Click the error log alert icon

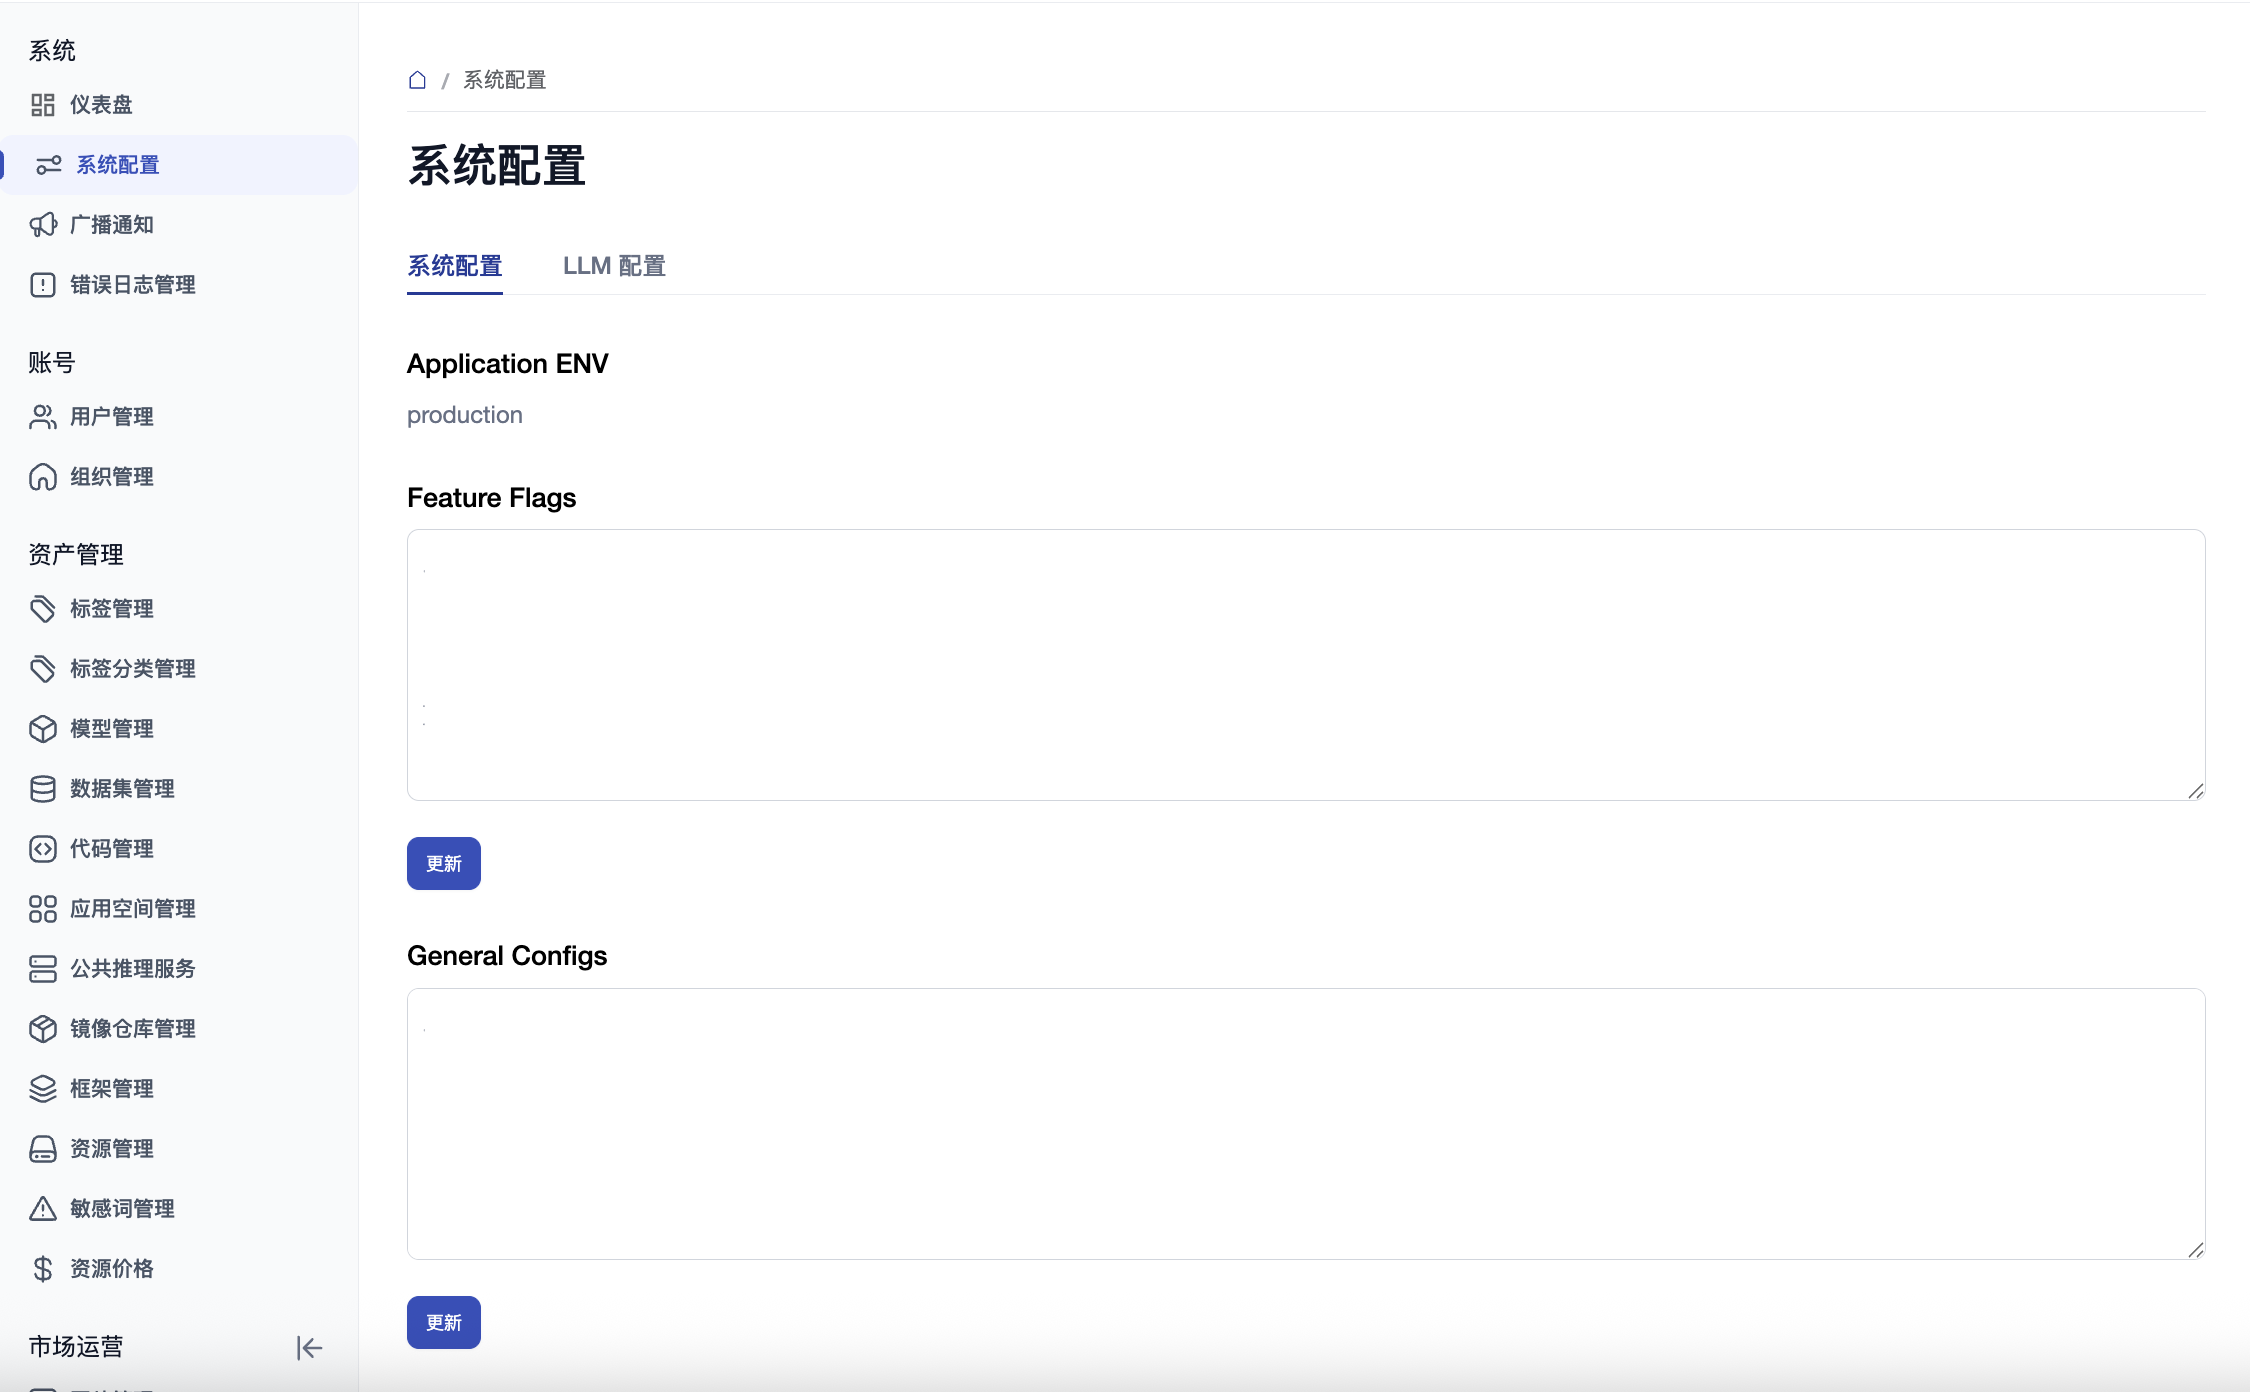click(43, 285)
